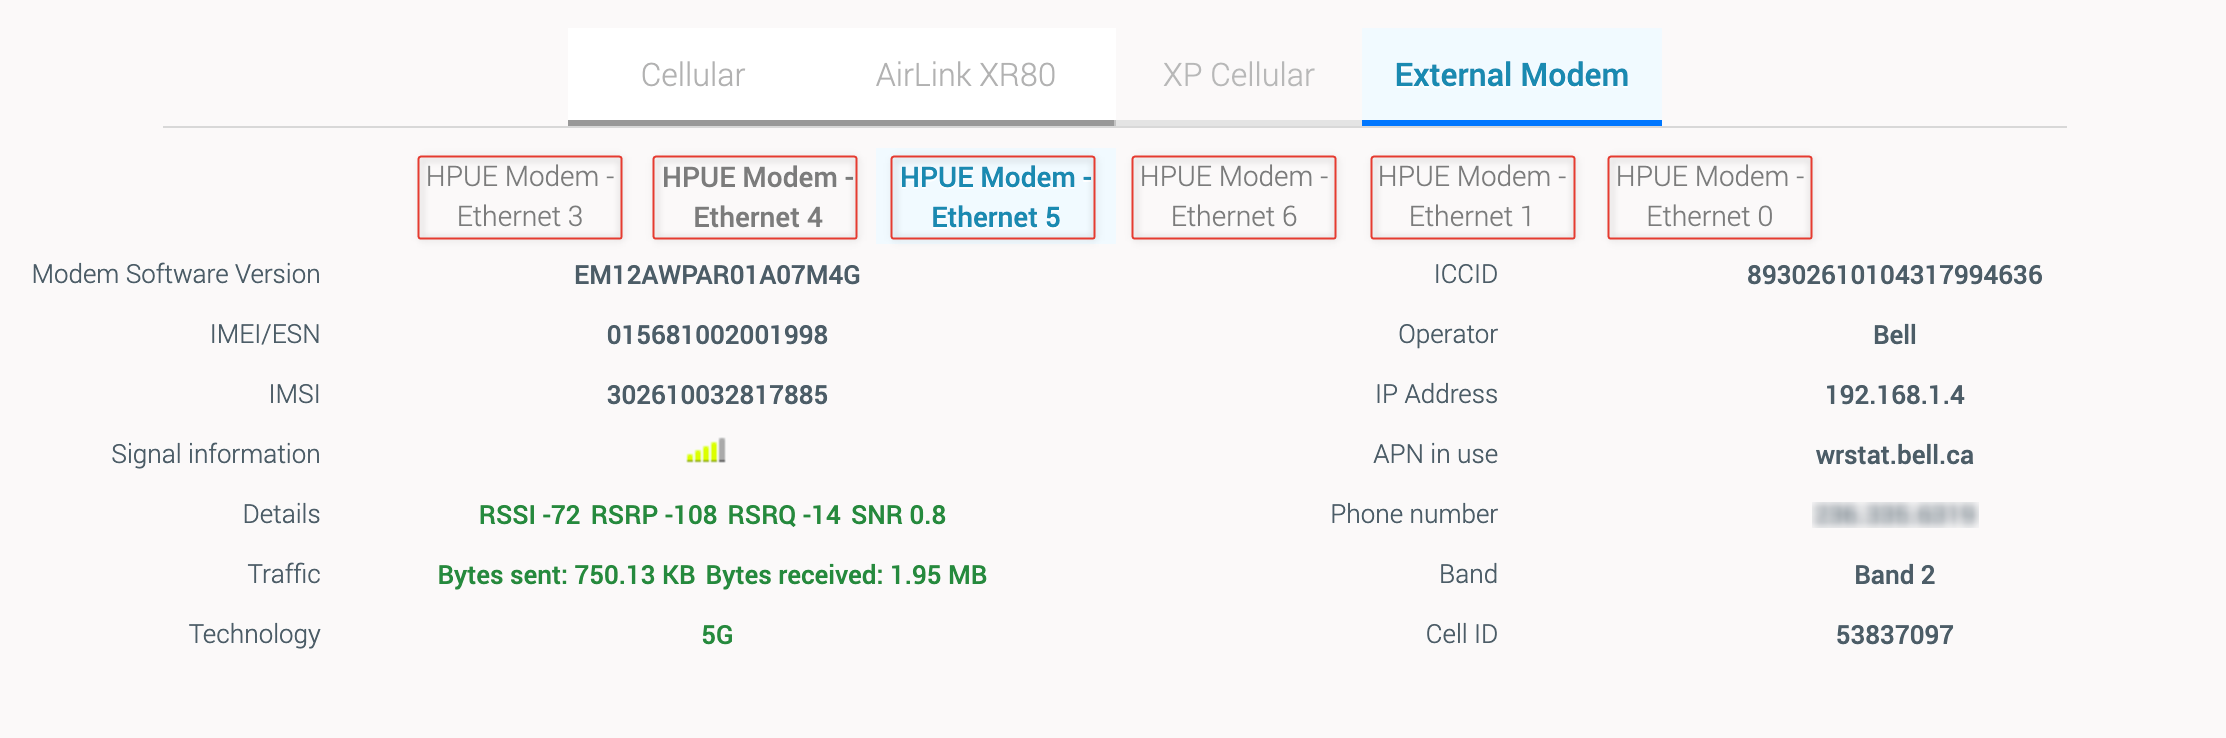This screenshot has width=2226, height=738.
Task: Click the External Modem tab
Action: (1511, 75)
